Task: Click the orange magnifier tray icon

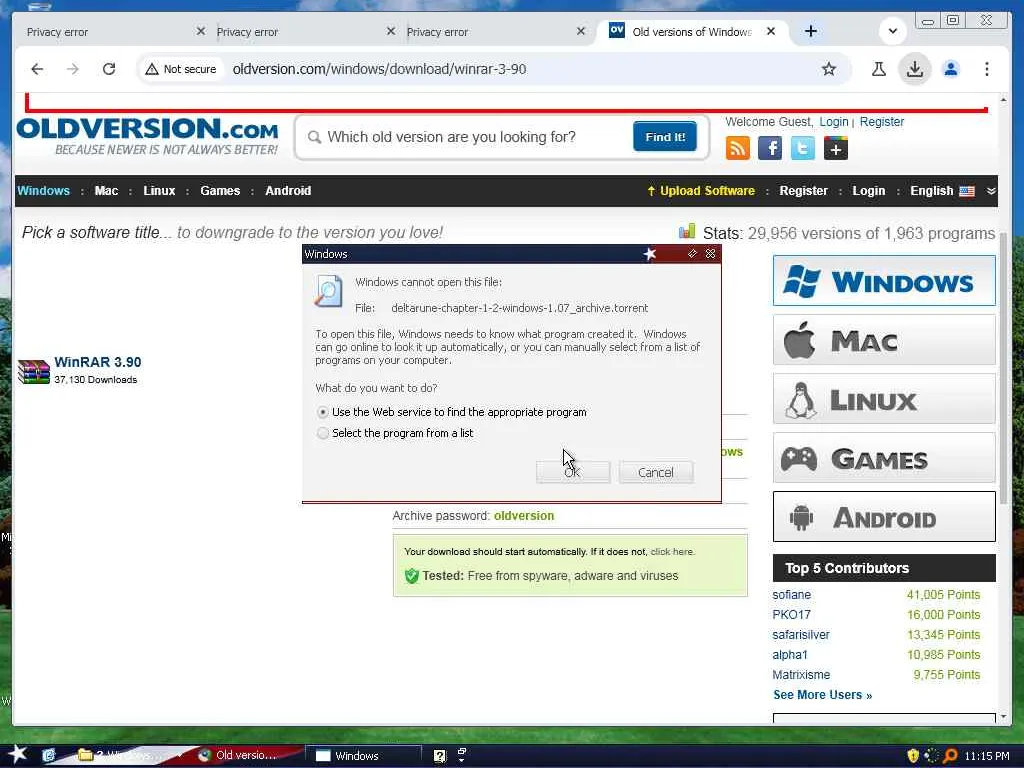Action: tap(950, 756)
